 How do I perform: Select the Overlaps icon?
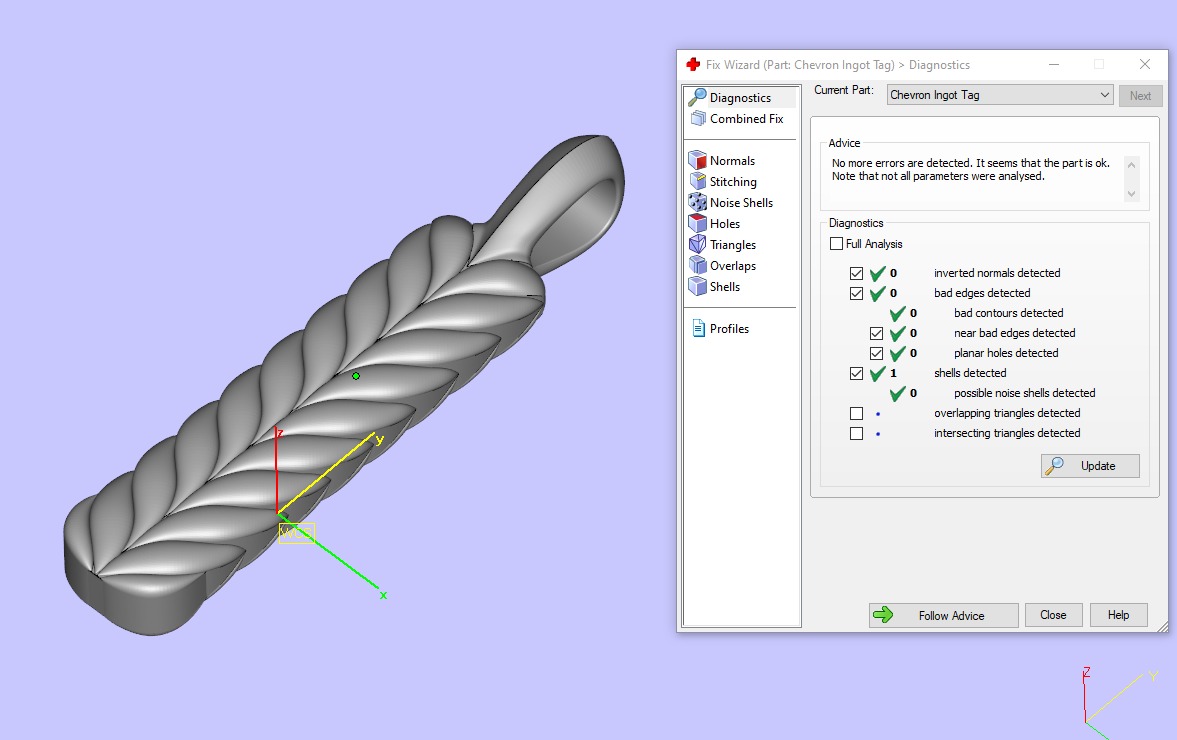[697, 265]
